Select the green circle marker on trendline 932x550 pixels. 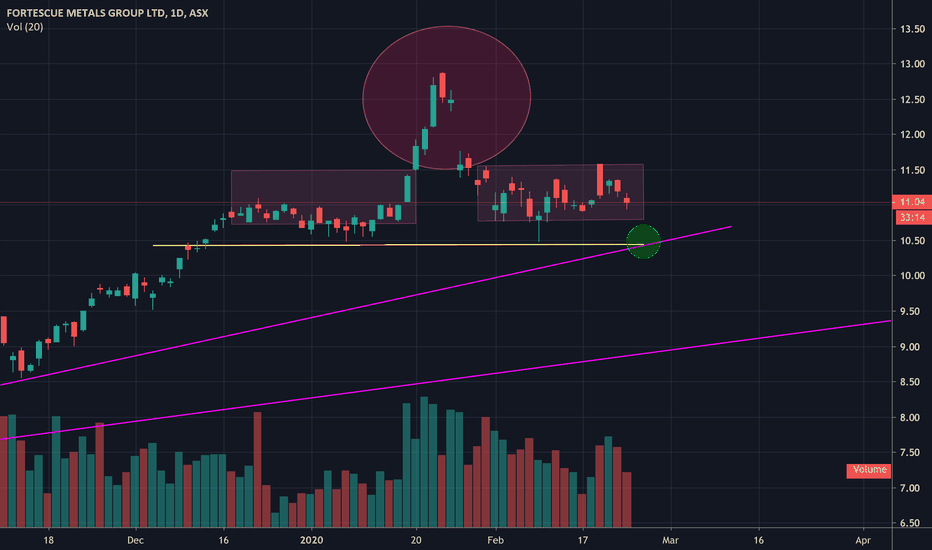coord(643,242)
